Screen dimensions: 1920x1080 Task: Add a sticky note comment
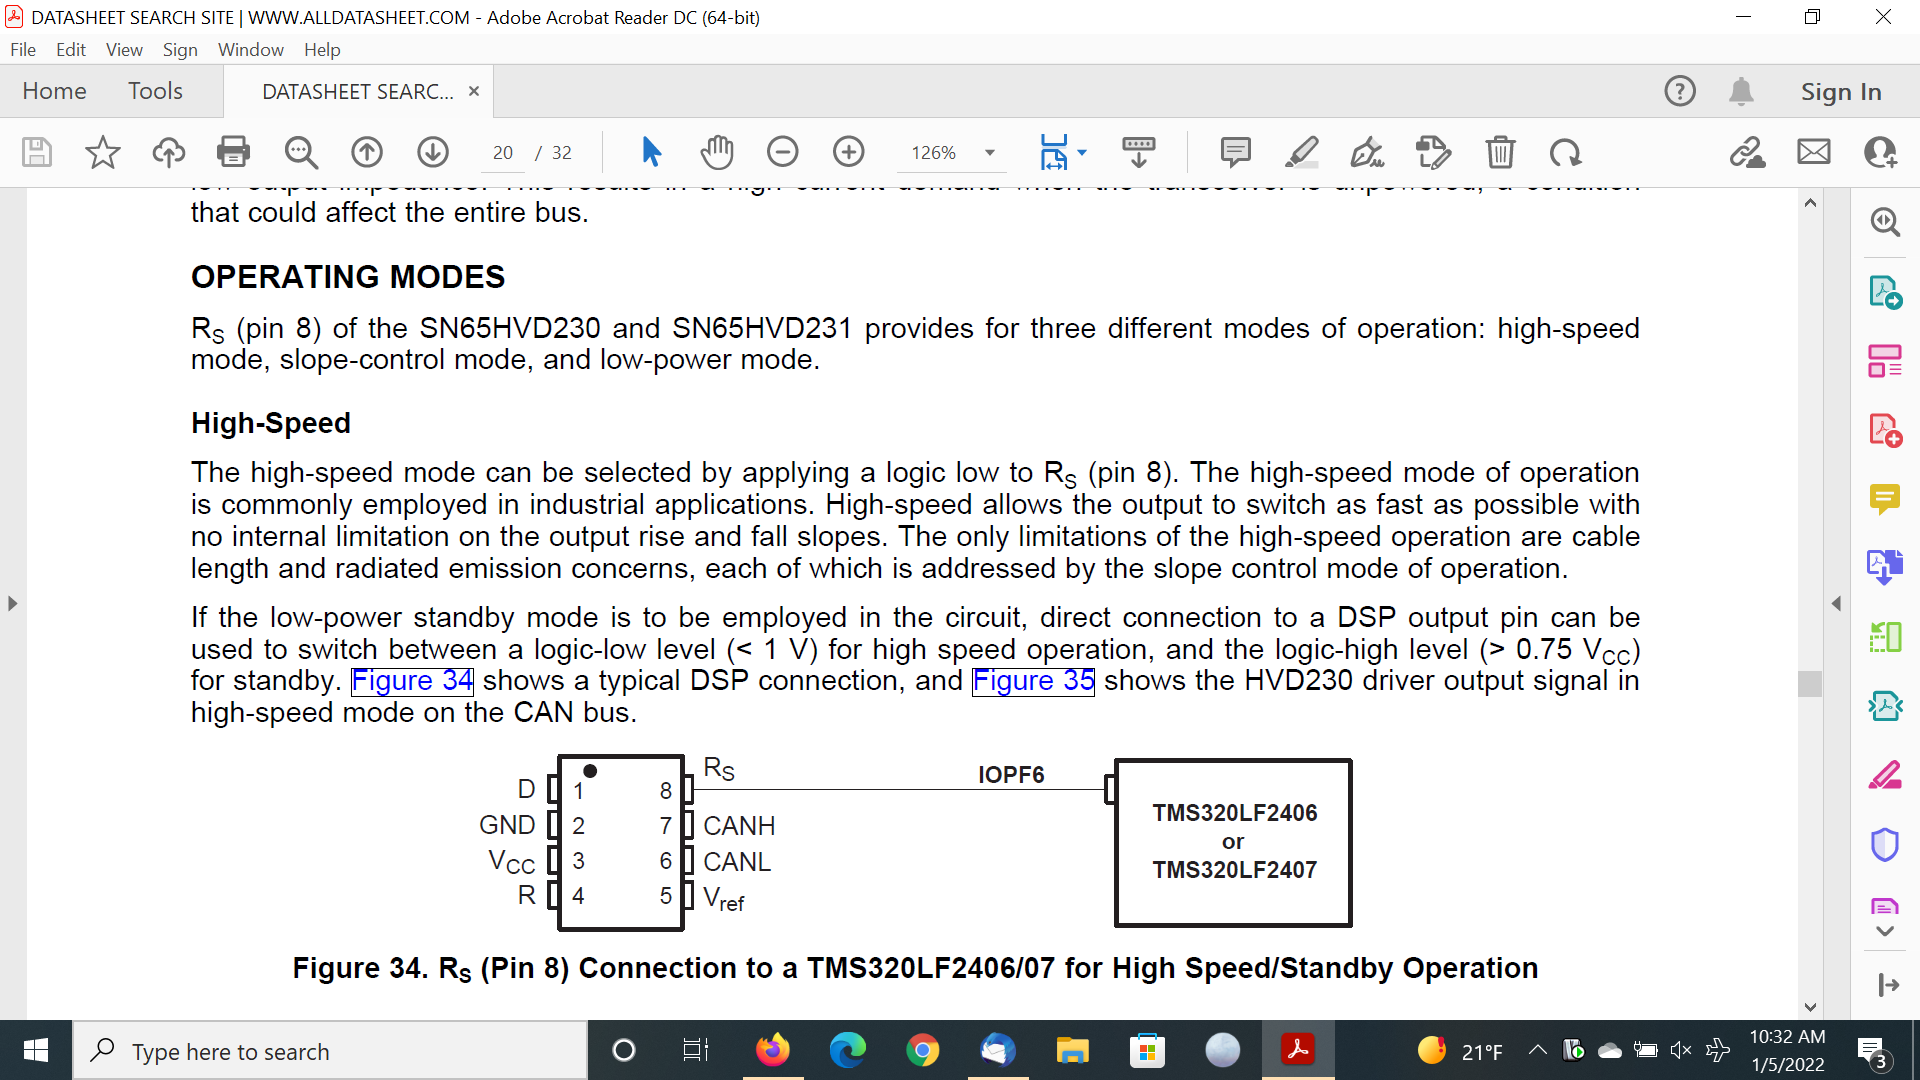pos(1235,152)
